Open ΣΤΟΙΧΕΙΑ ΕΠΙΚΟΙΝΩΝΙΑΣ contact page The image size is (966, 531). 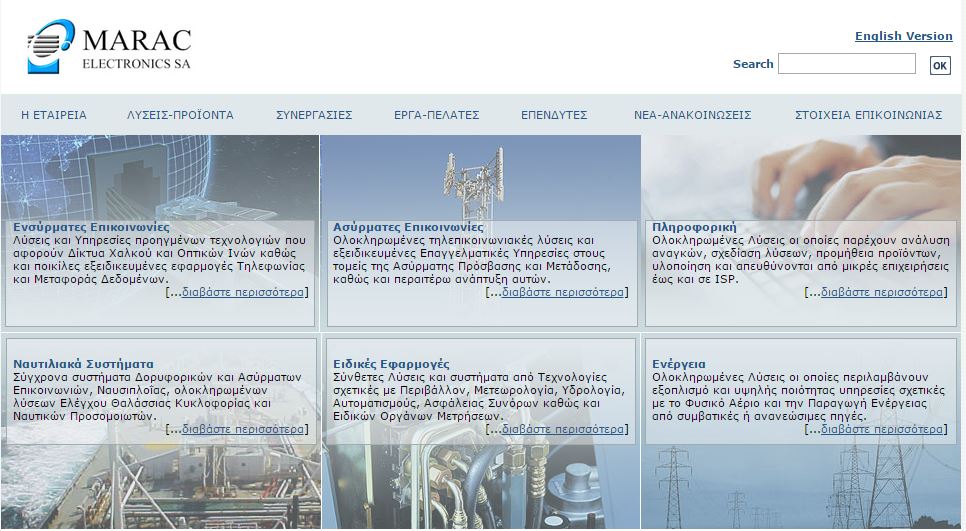click(x=868, y=115)
